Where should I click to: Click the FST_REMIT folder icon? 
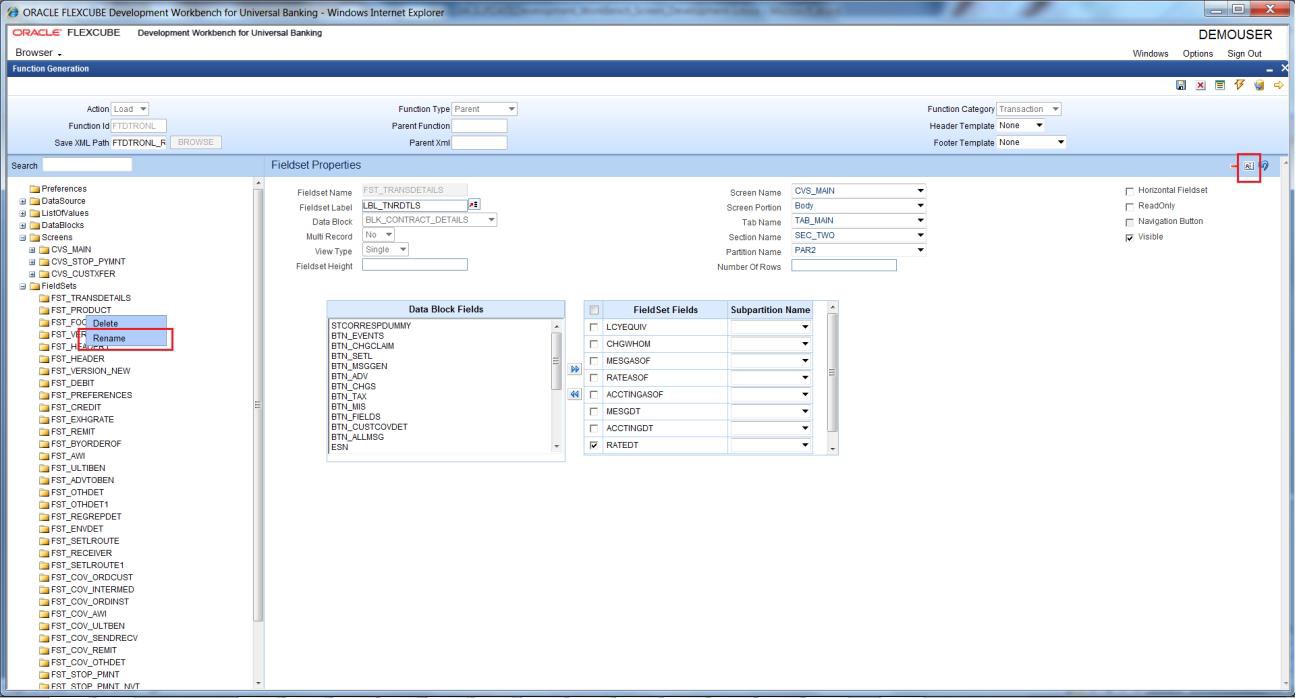44,431
